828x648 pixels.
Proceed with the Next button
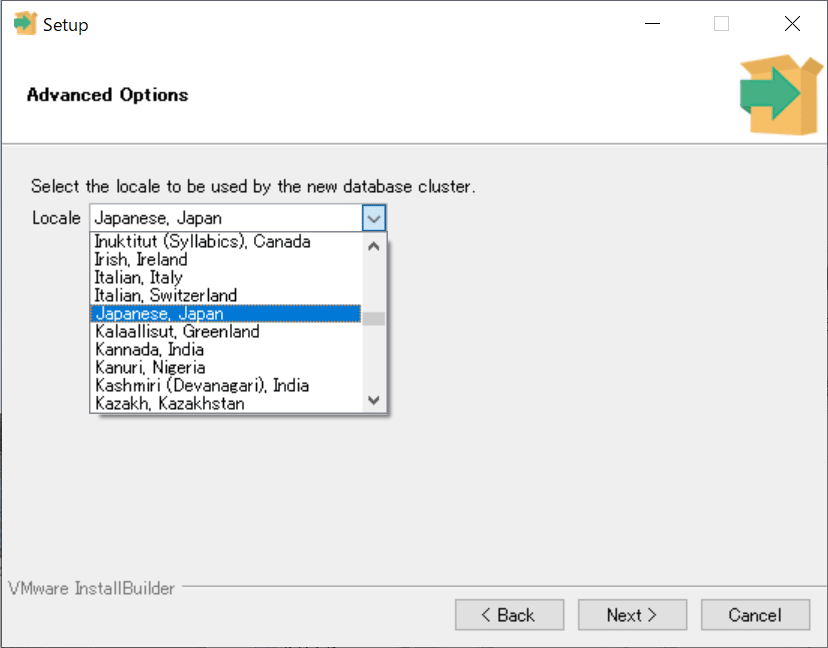(x=632, y=615)
